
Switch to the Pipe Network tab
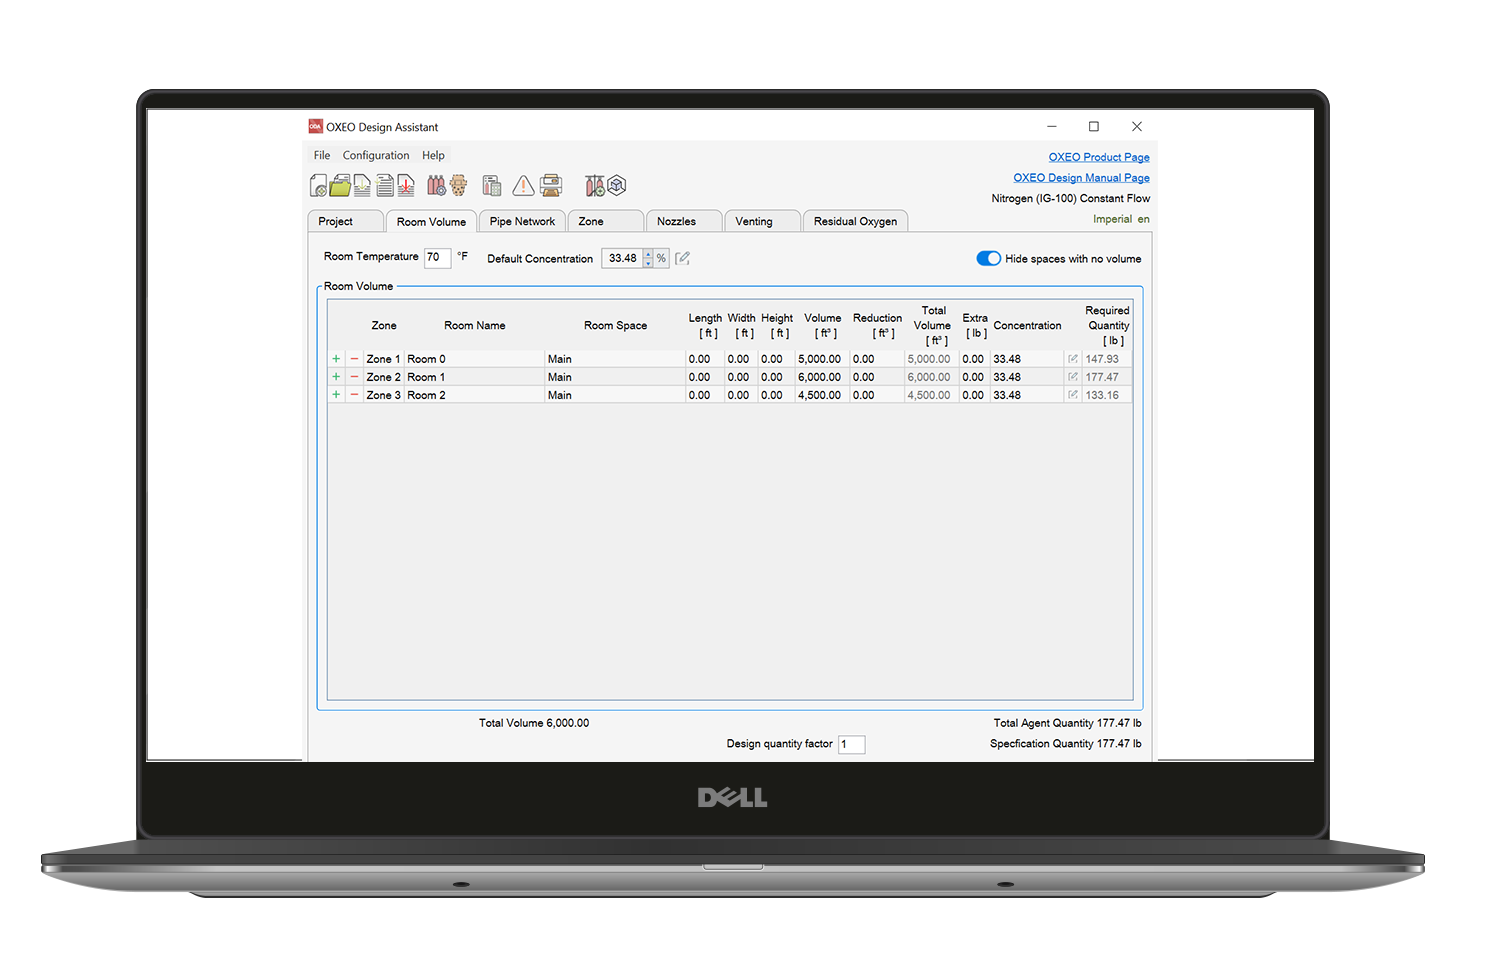point(522,222)
